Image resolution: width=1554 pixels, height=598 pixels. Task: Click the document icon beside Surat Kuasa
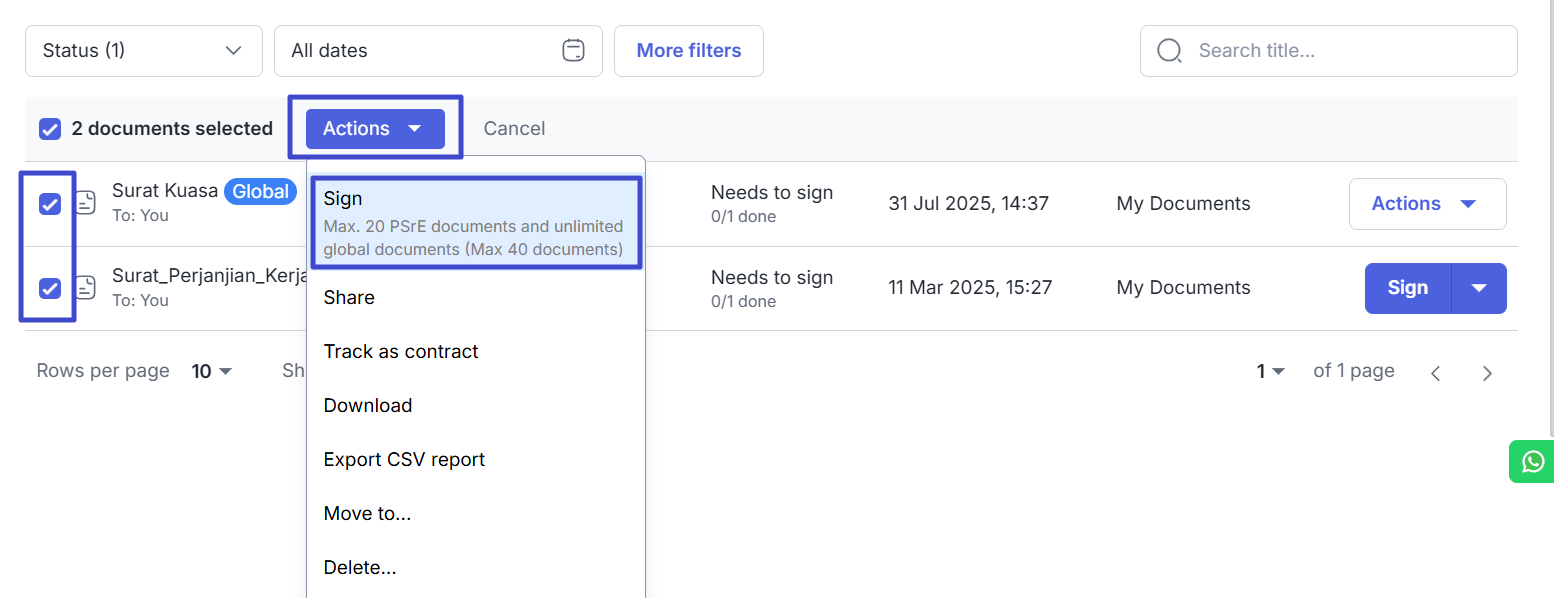coord(87,203)
